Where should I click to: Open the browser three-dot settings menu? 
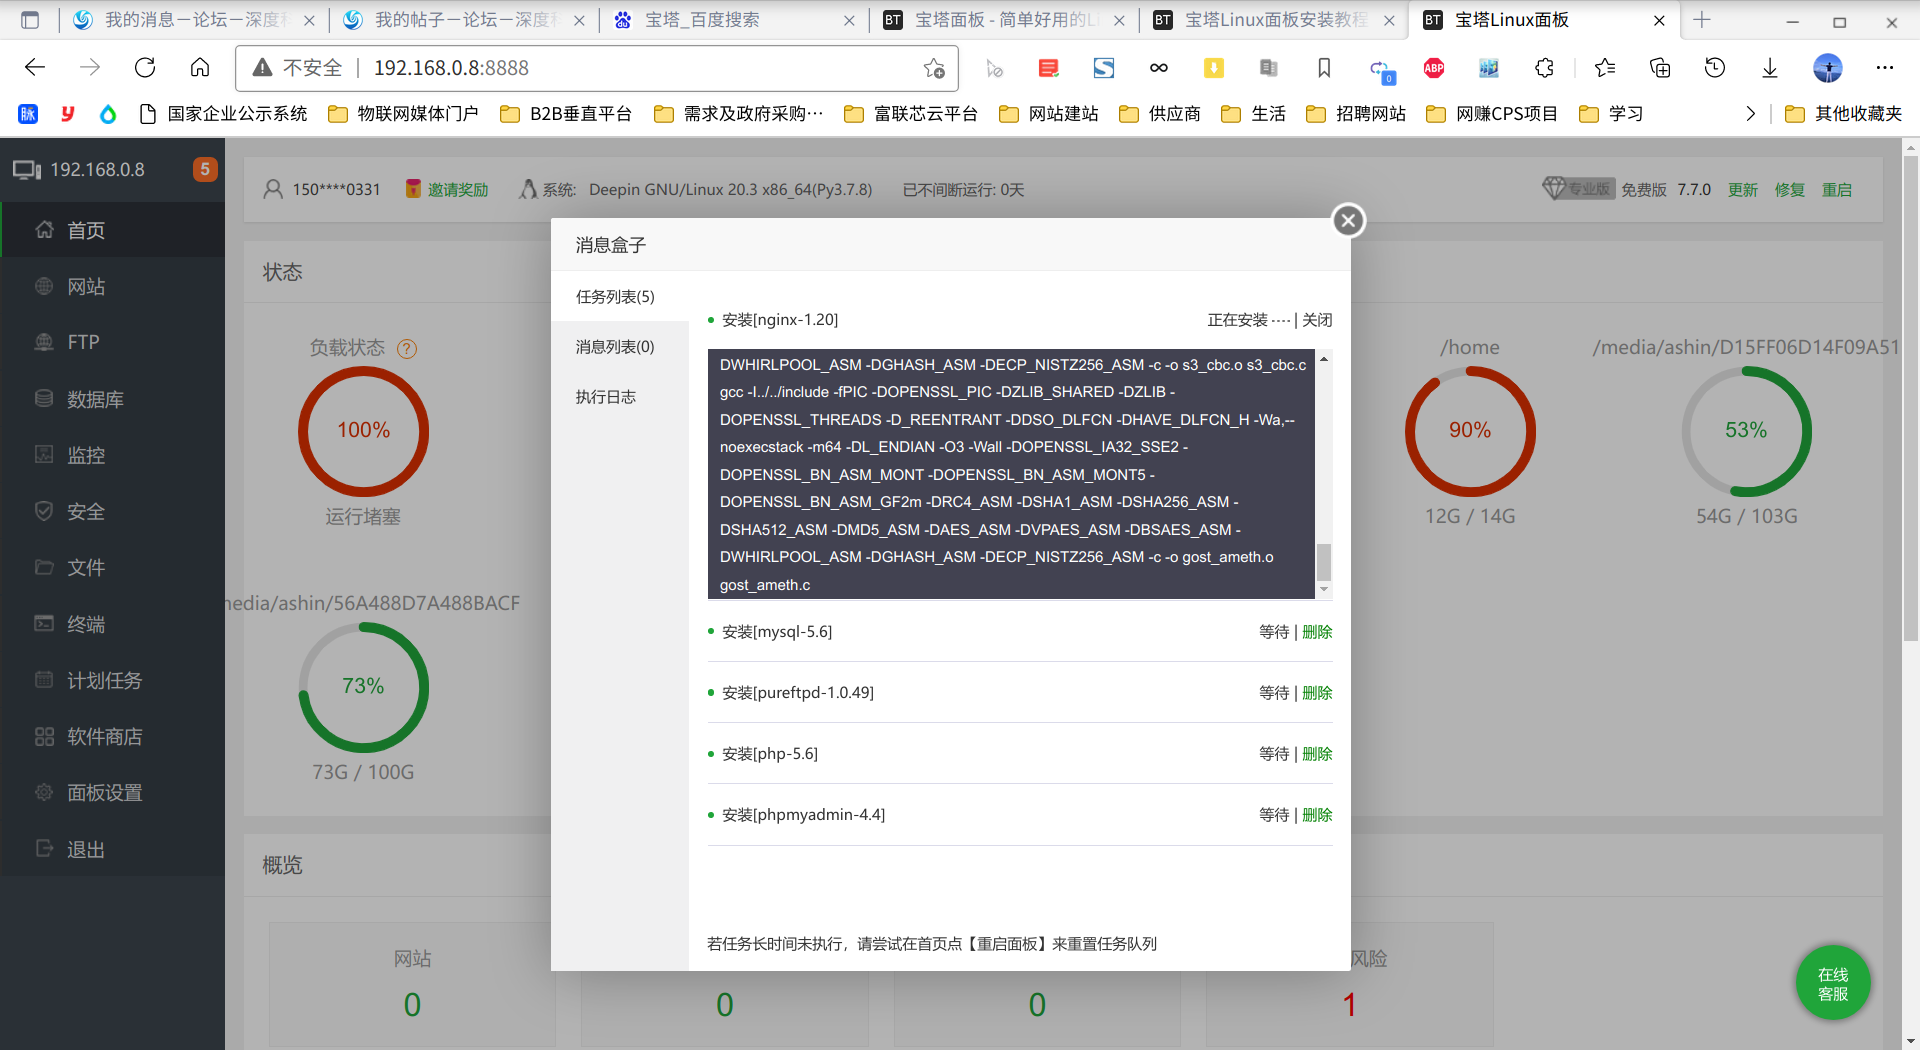[x=1885, y=68]
